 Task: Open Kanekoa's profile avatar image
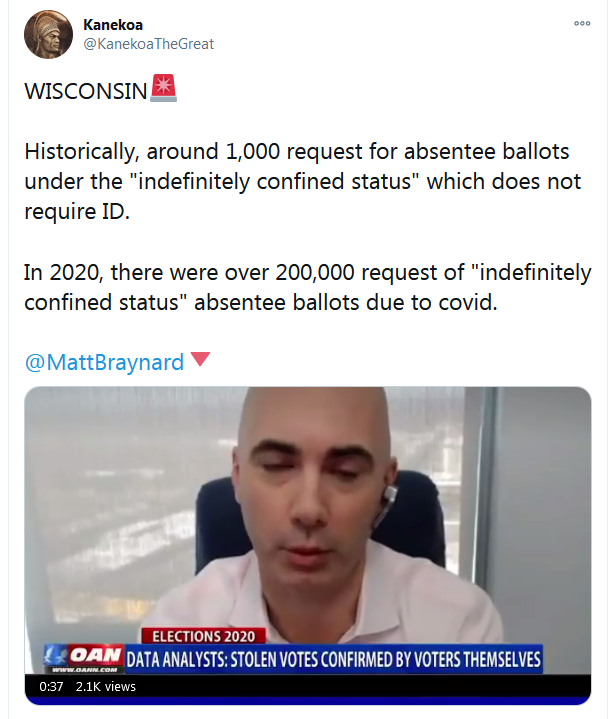click(48, 34)
